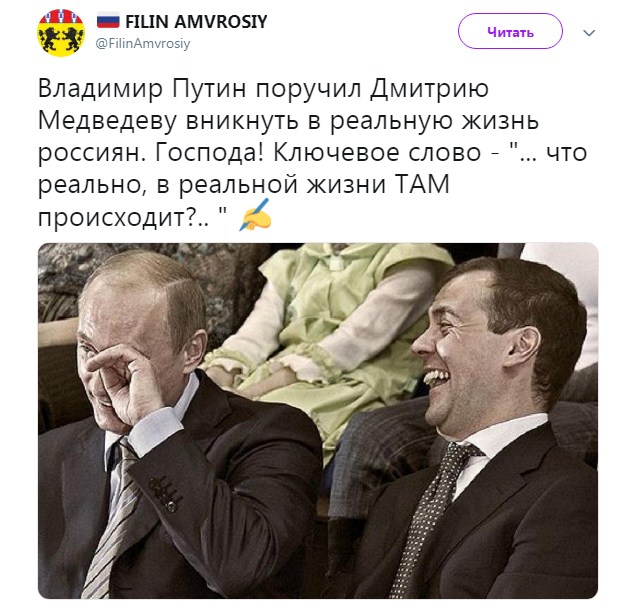Open the FILIN AMVROSIY profile avatar

tap(61, 33)
